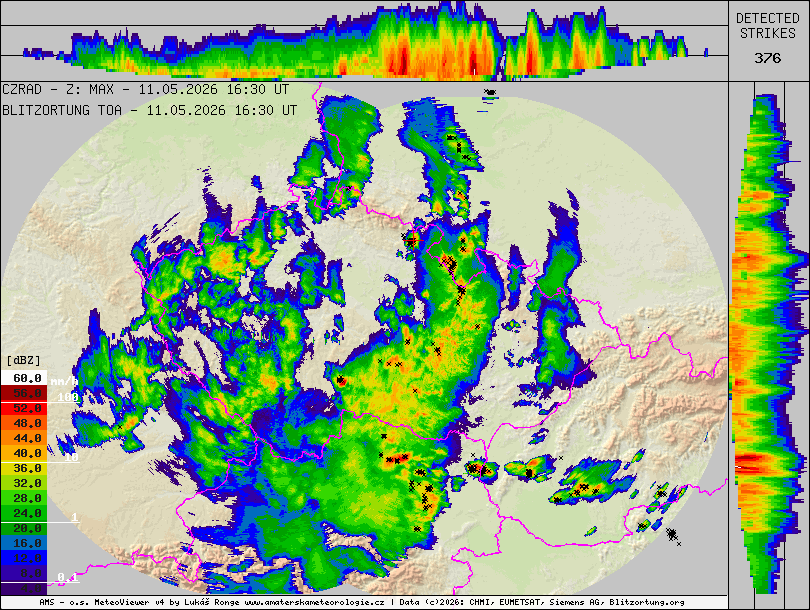Pick the 40.0 dBZ orange legend swatch
Screen dimensions: 810x610
[24, 453]
